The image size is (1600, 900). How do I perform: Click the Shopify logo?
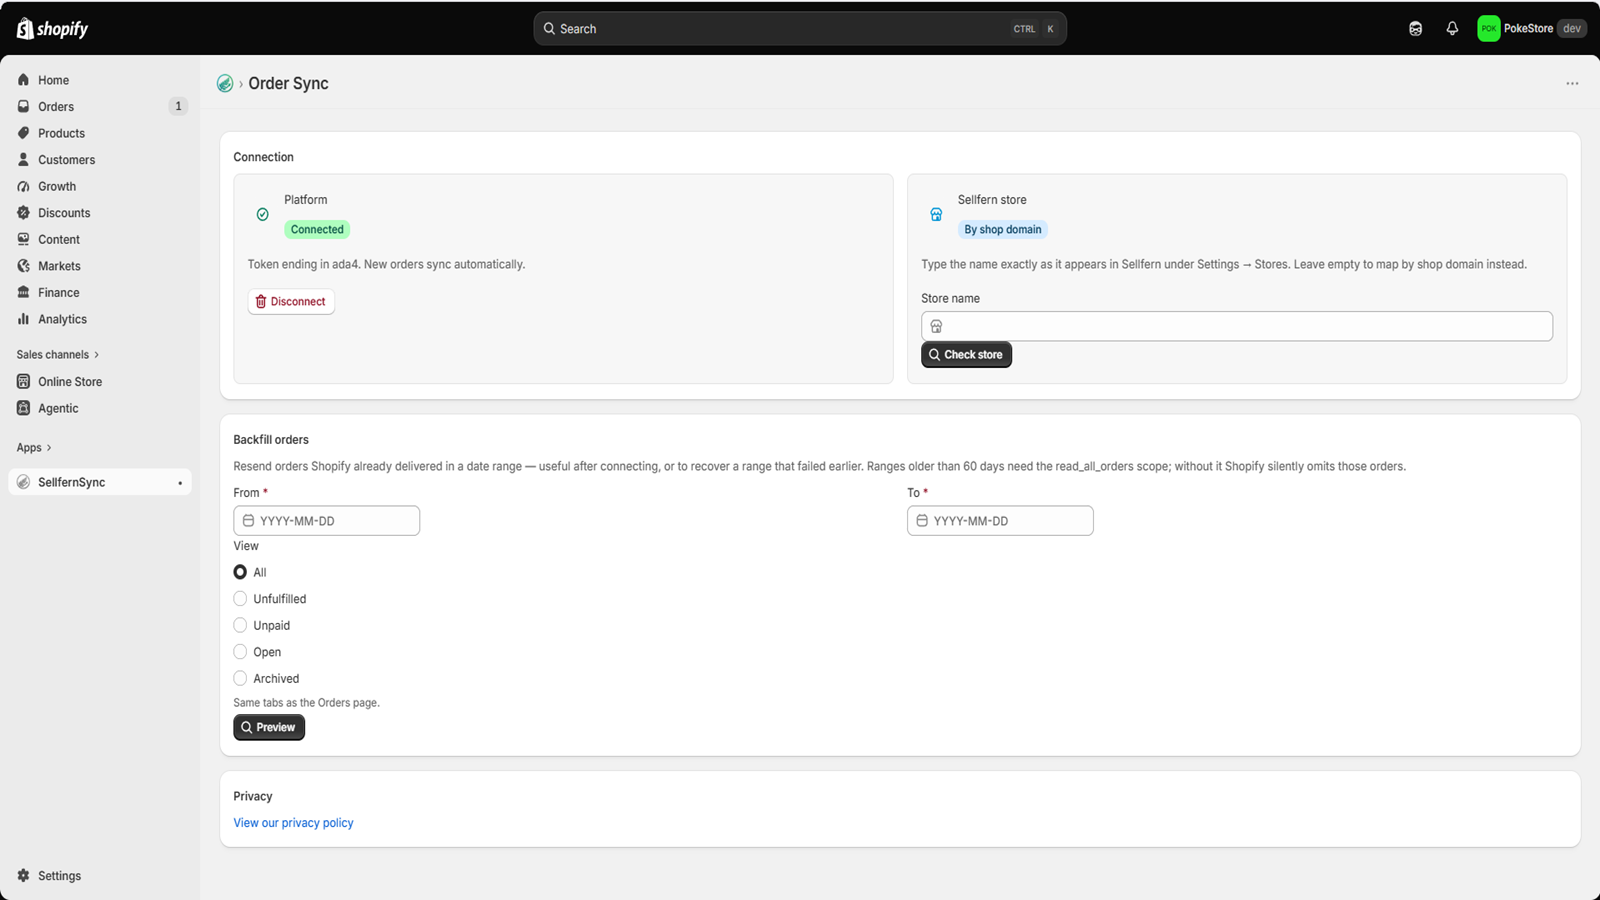coord(52,29)
